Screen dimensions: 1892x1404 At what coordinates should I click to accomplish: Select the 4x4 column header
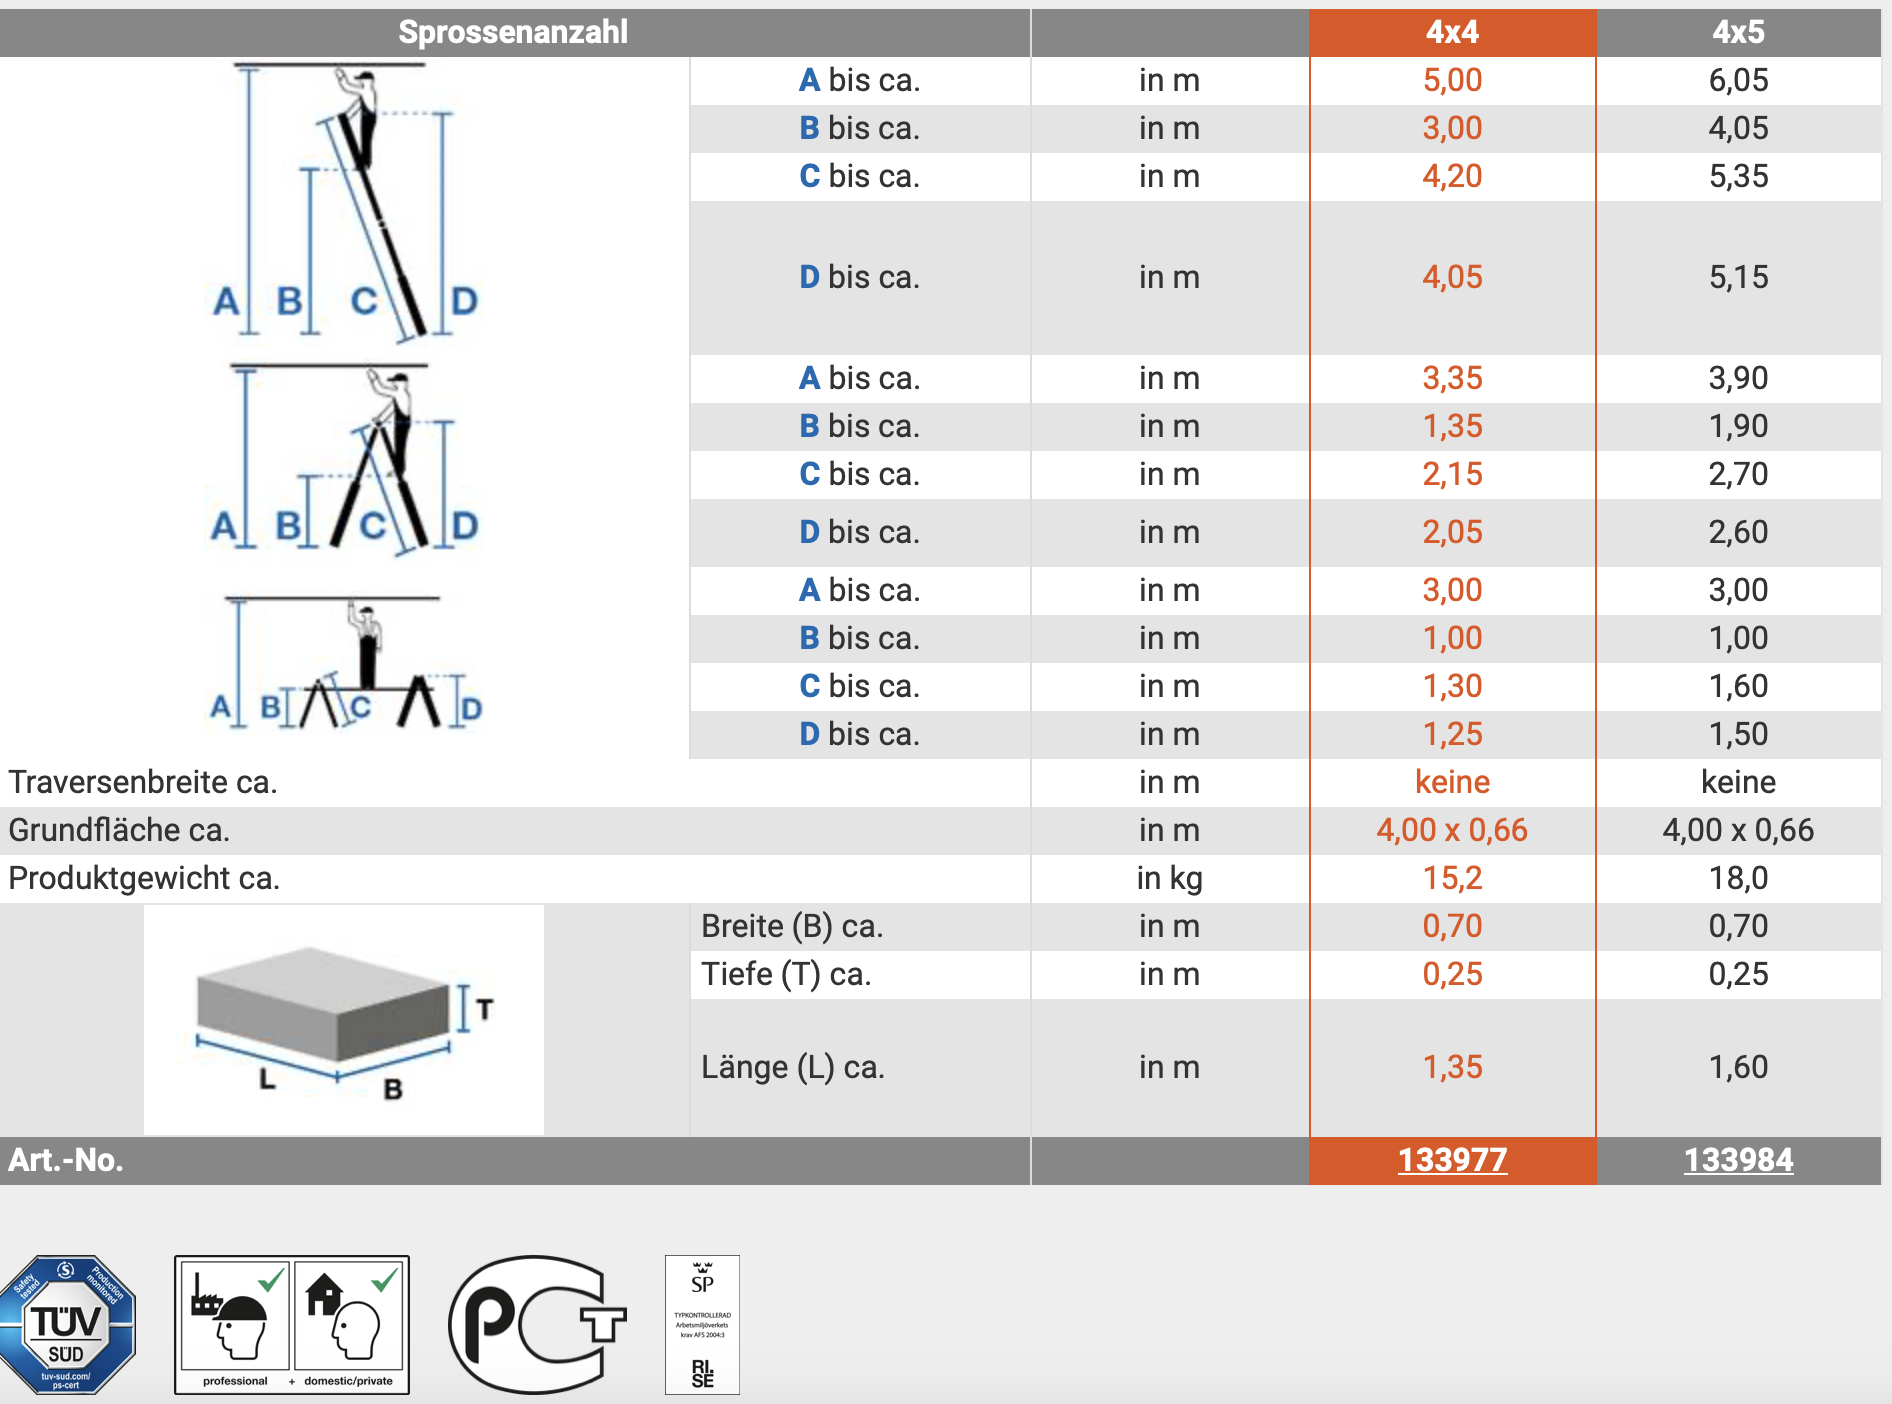click(x=1452, y=32)
